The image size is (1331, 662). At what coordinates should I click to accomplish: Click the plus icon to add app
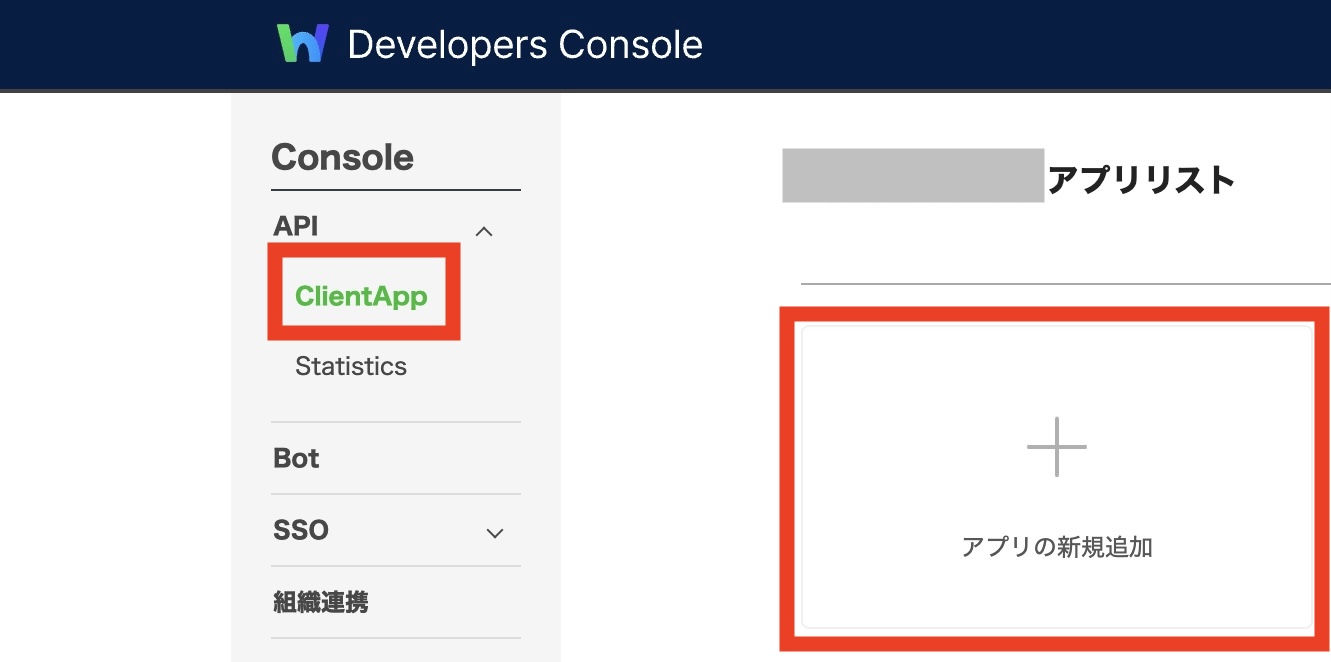(x=1057, y=447)
